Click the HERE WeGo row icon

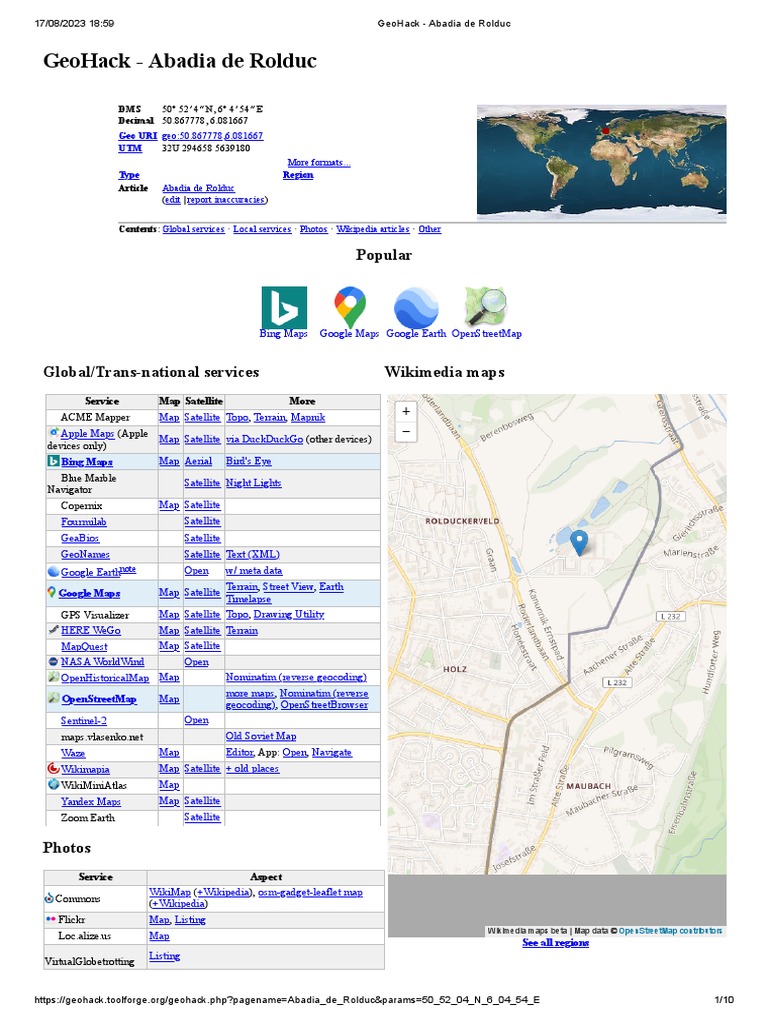54,630
